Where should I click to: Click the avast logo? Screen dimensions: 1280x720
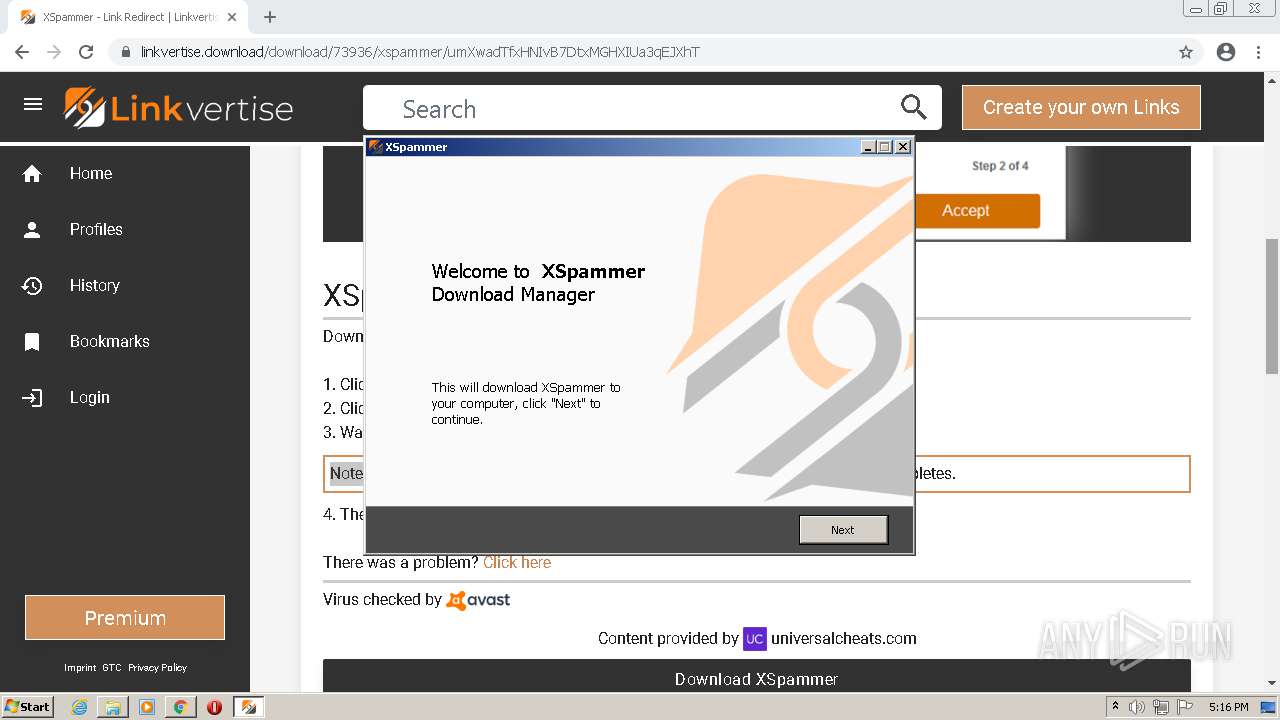478,600
